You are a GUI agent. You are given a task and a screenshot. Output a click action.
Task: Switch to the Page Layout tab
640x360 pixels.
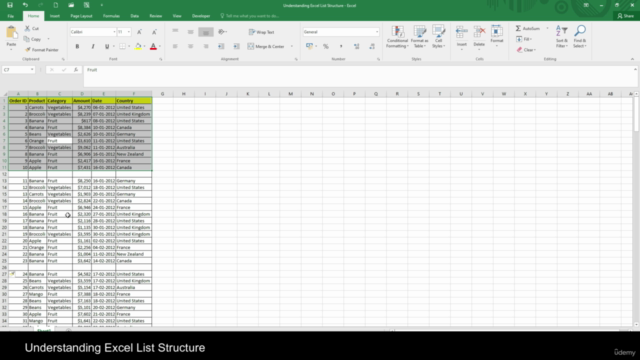point(81,16)
